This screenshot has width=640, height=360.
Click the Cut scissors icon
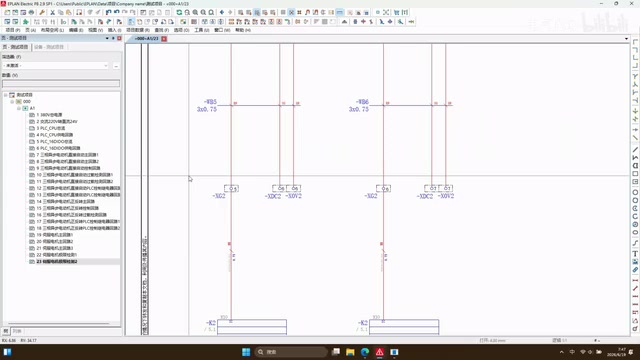pyautogui.click(x=52, y=13)
